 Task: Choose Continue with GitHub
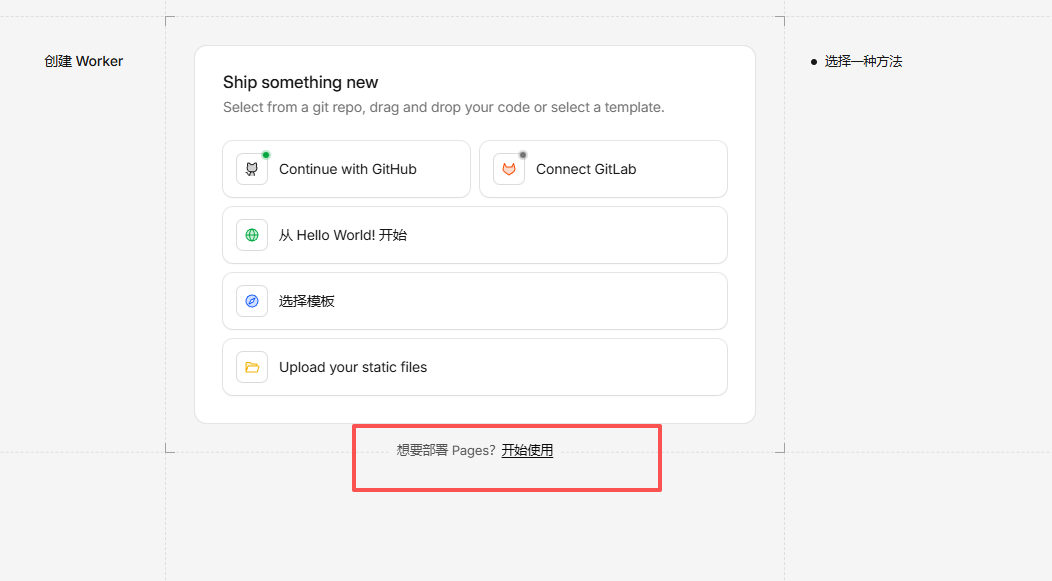(x=347, y=169)
